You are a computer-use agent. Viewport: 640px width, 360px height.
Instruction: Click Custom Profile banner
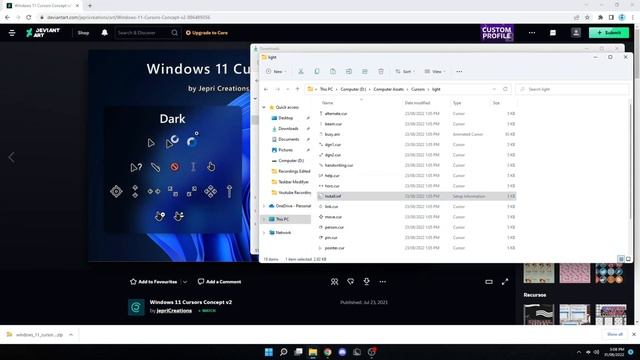(496, 33)
